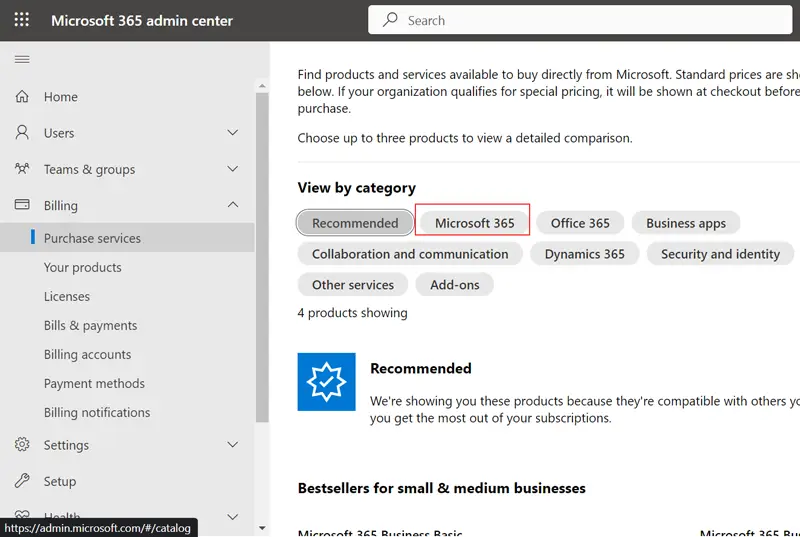Image resolution: width=800 pixels, height=537 pixels.
Task: Filter by Security and identity category
Action: coord(720,254)
